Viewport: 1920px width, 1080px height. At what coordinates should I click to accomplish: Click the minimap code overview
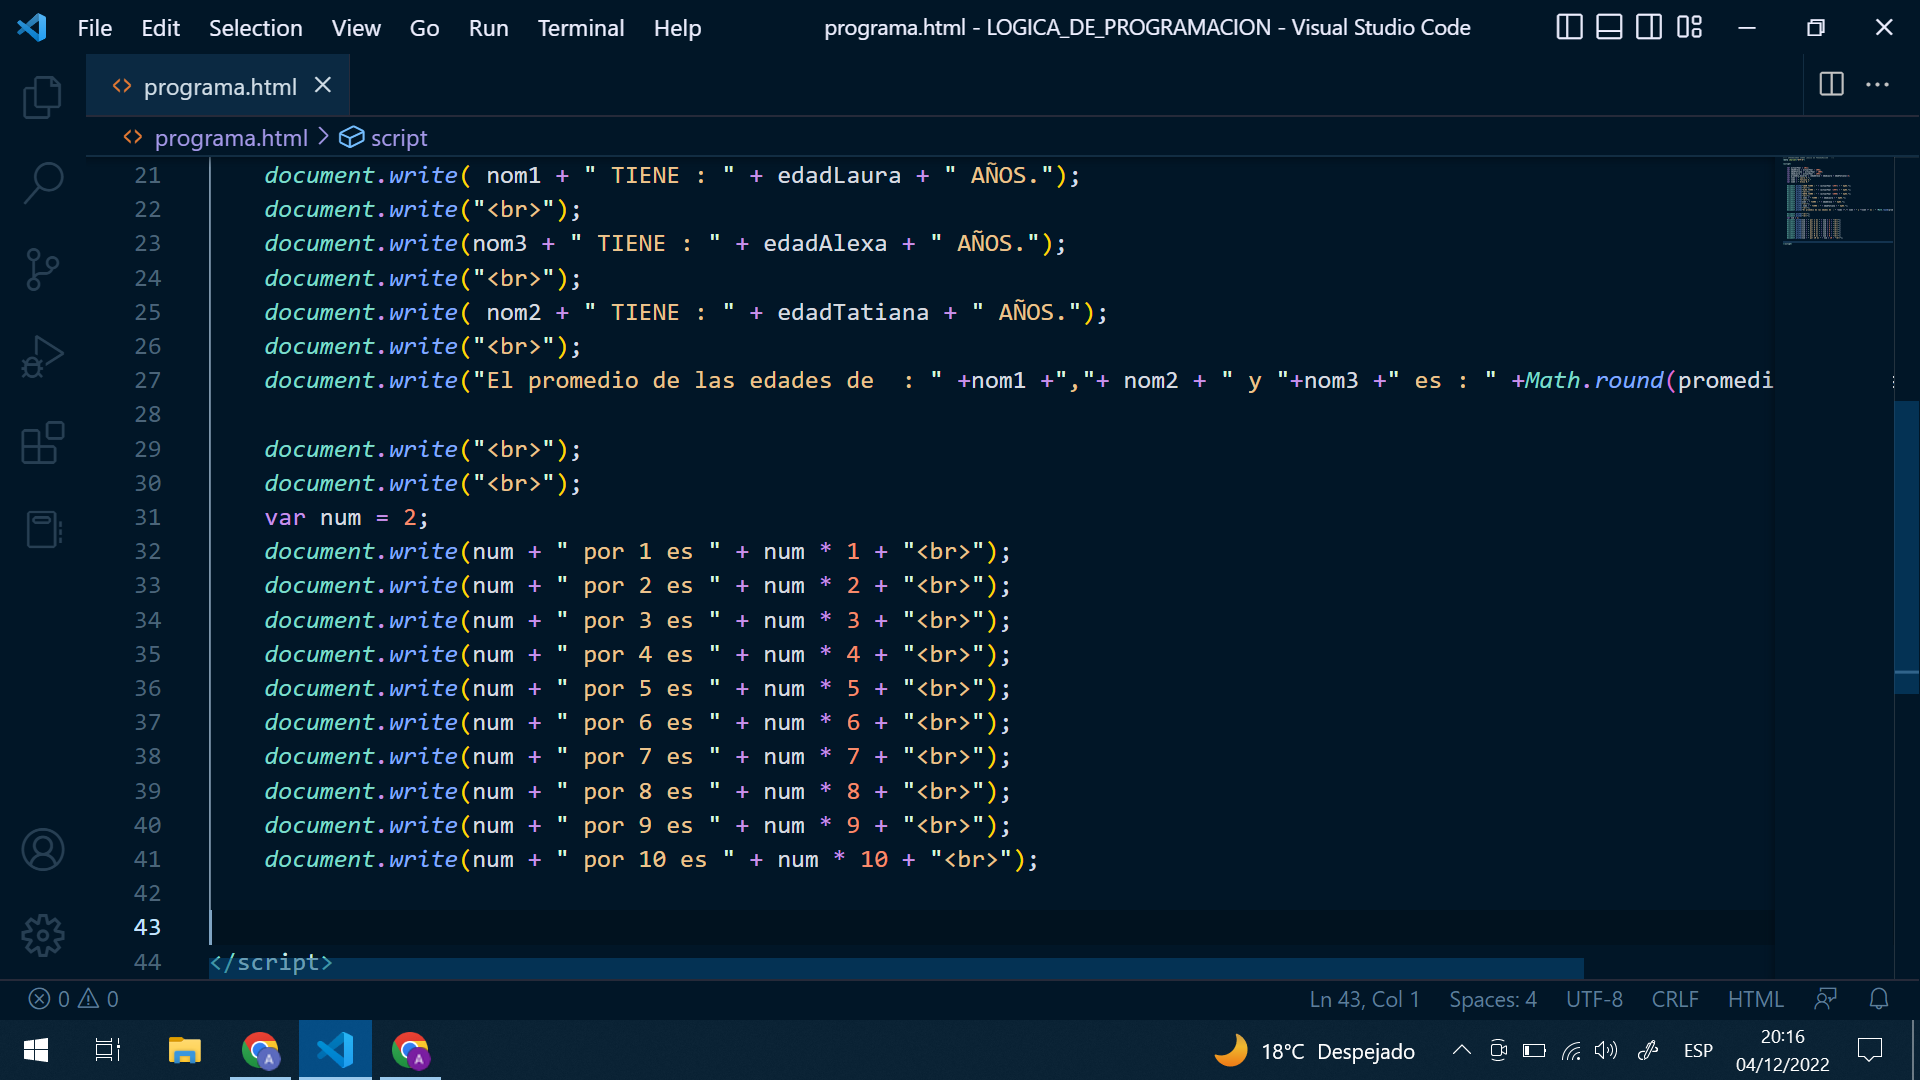coord(1836,200)
